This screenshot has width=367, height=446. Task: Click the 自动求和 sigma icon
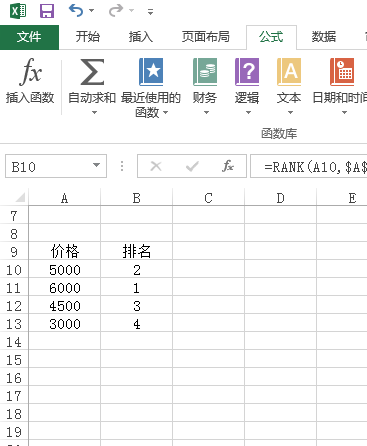[92, 72]
